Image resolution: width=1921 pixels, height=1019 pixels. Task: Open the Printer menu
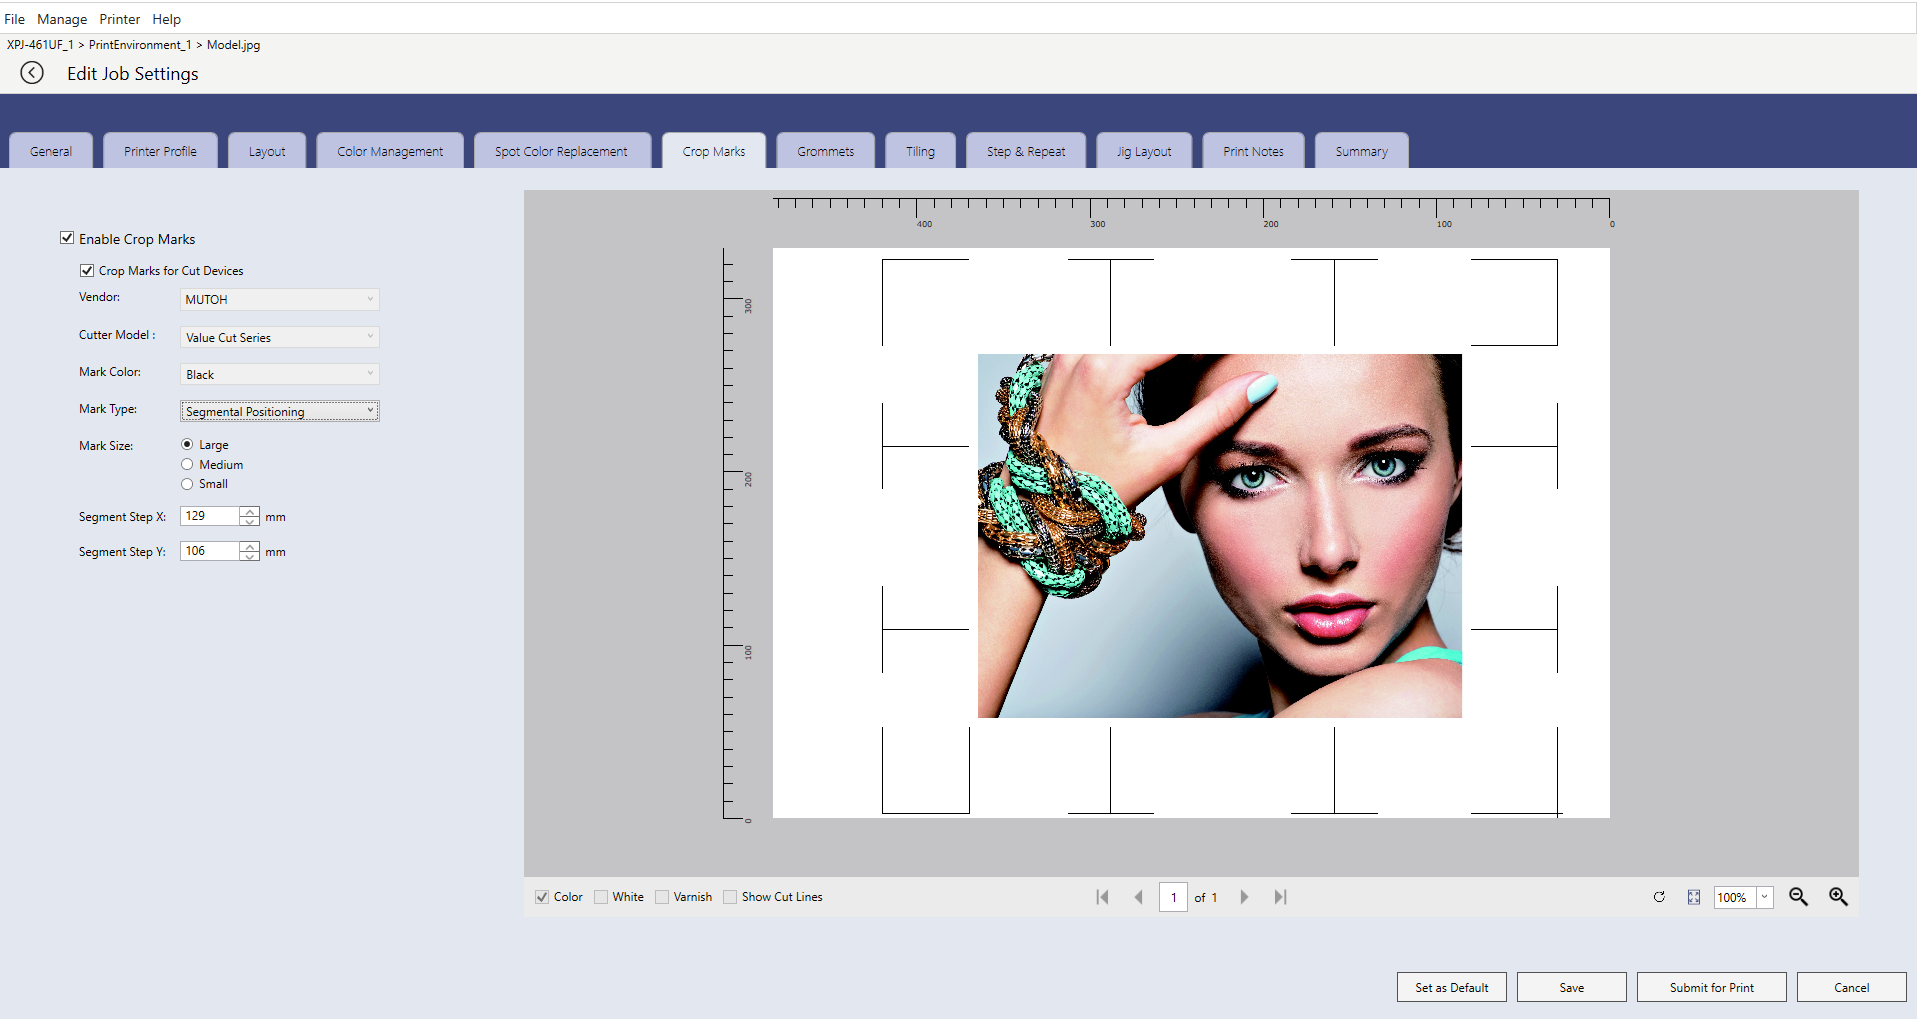[x=119, y=18]
